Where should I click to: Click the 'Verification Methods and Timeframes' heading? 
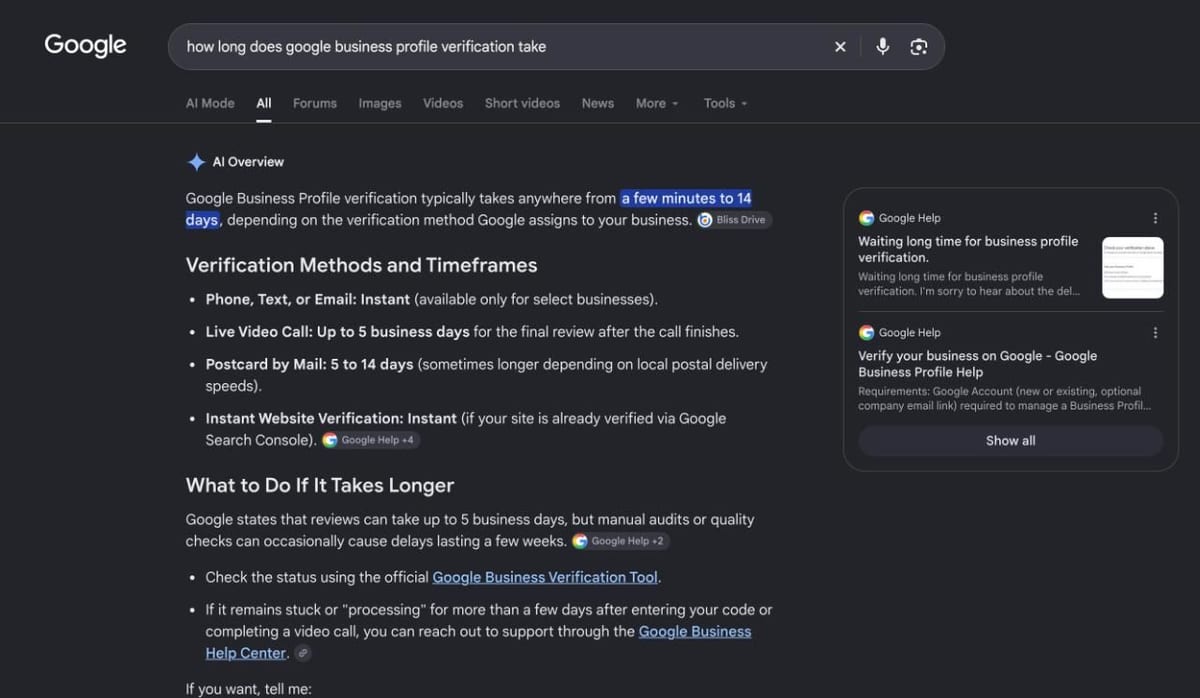pyautogui.click(x=361, y=265)
